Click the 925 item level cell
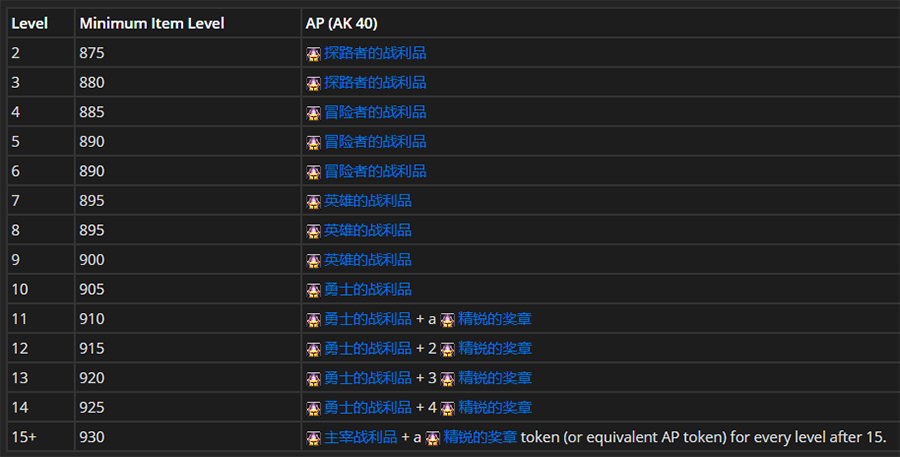This screenshot has height=457, width=900. [188, 408]
